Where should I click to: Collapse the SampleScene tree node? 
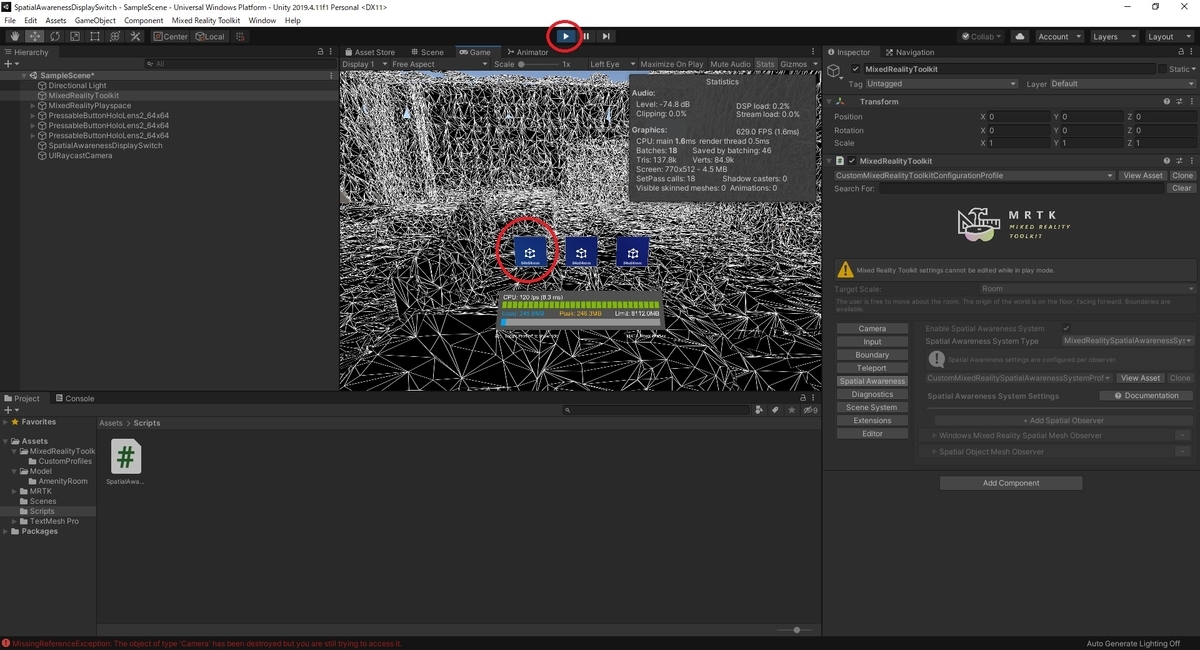pos(24,75)
